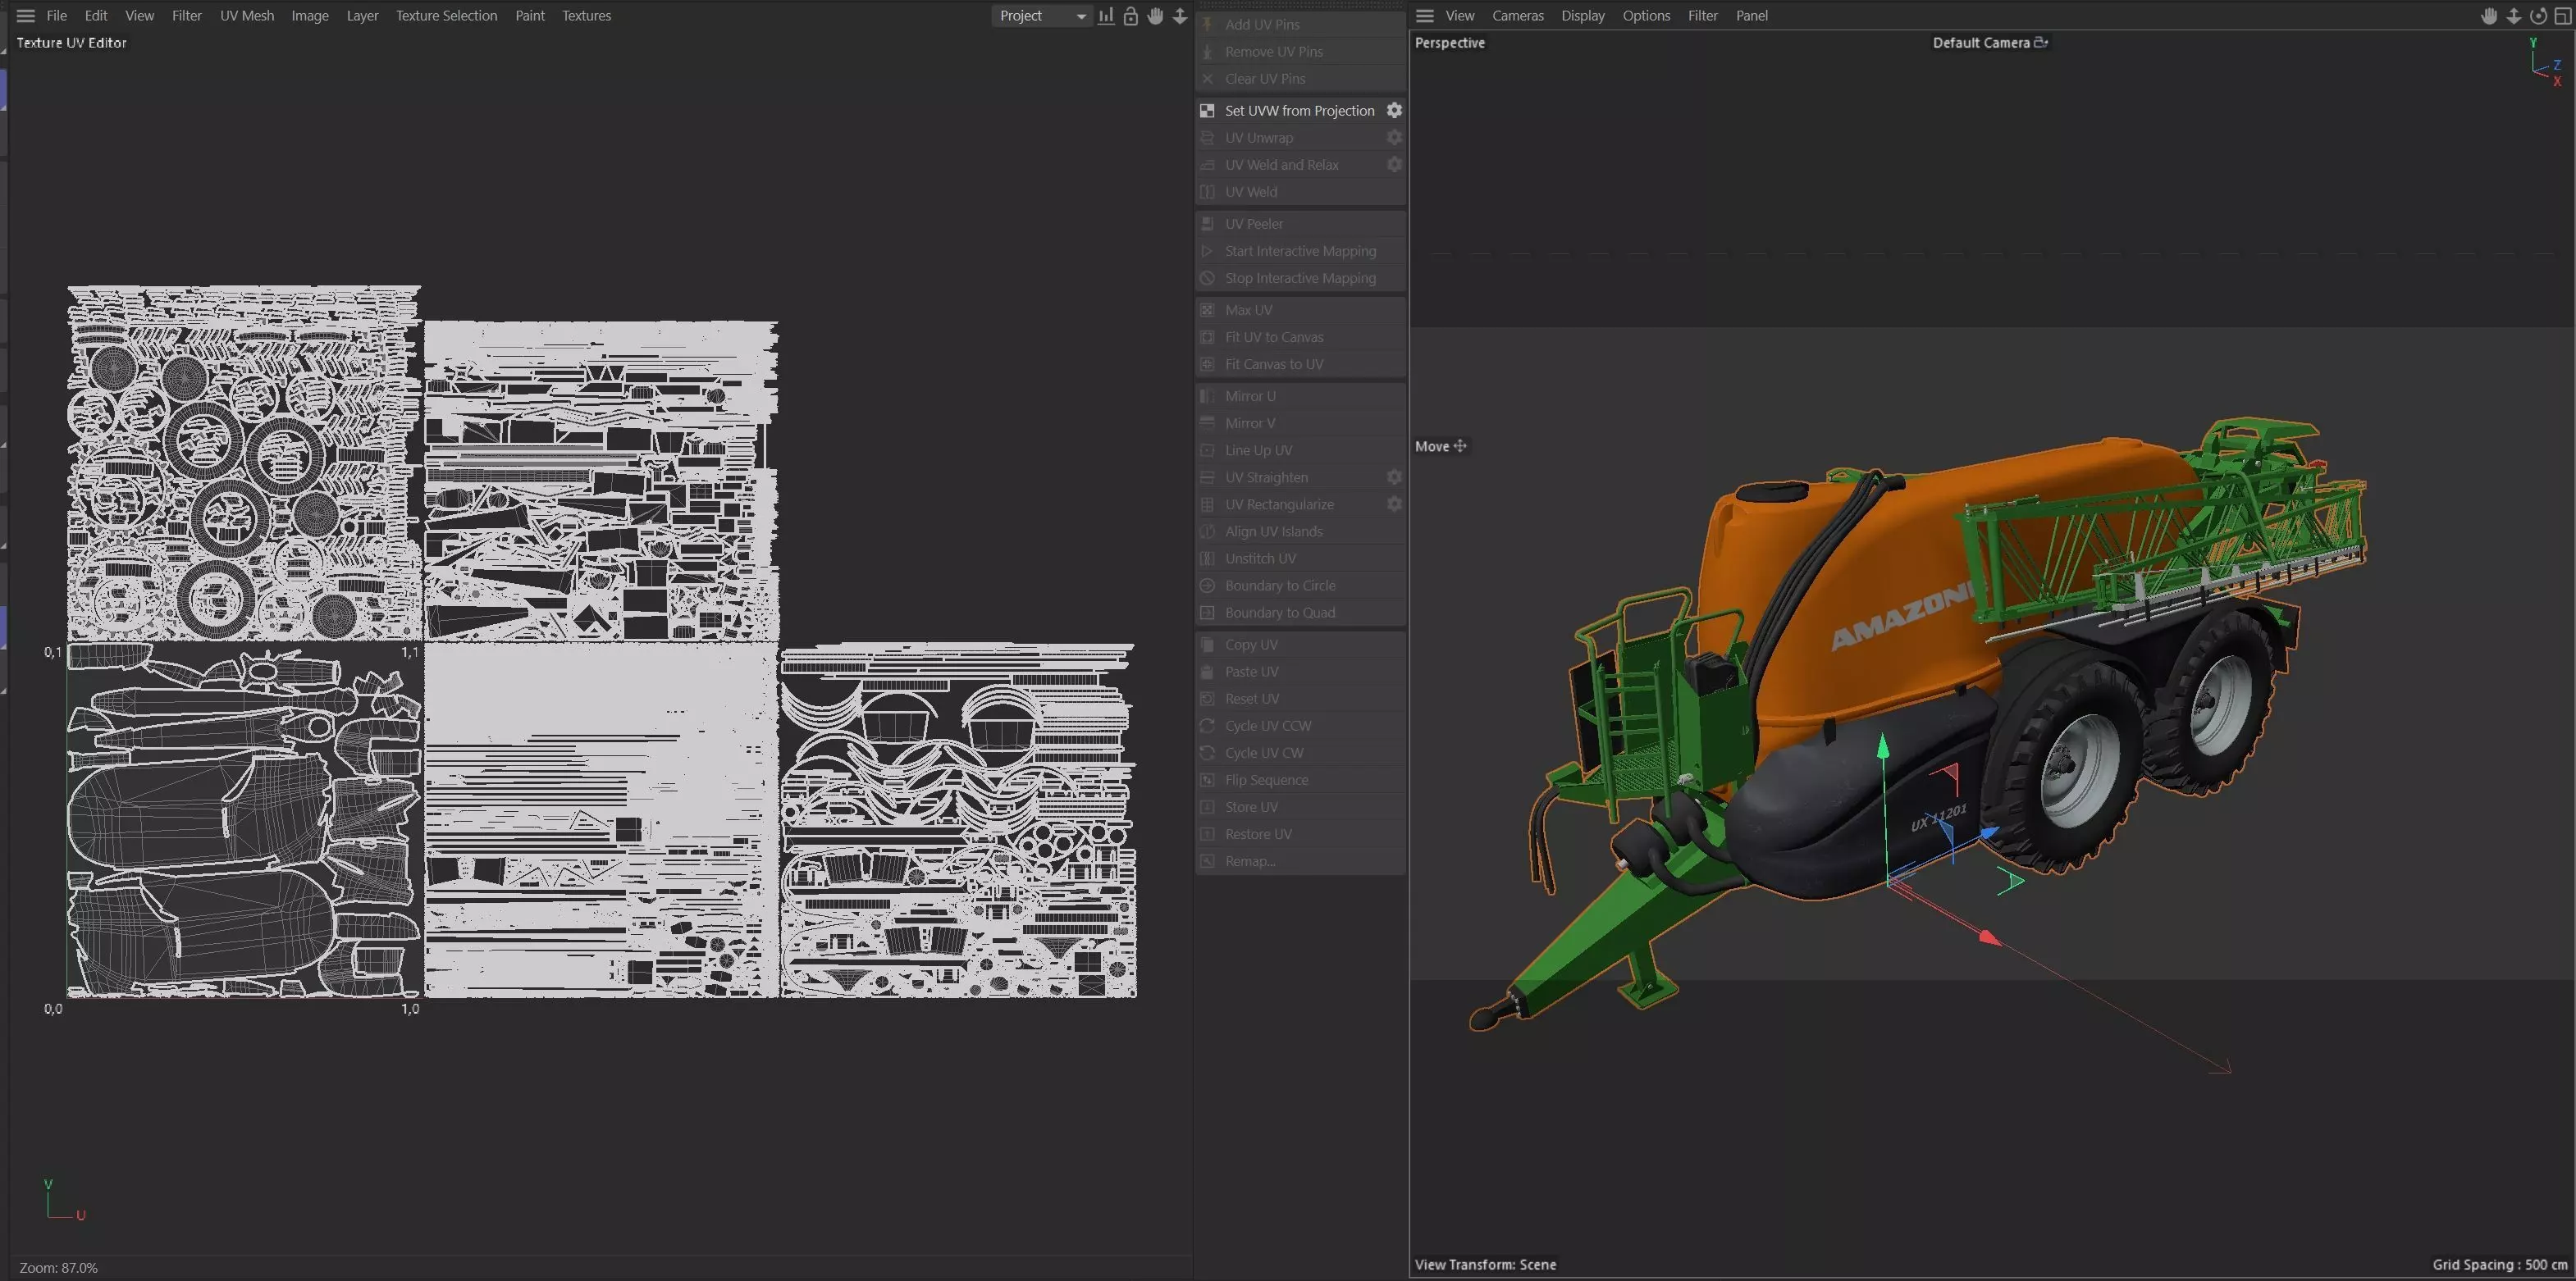
Task: Open the Image menu in UV editor
Action: pos(310,16)
